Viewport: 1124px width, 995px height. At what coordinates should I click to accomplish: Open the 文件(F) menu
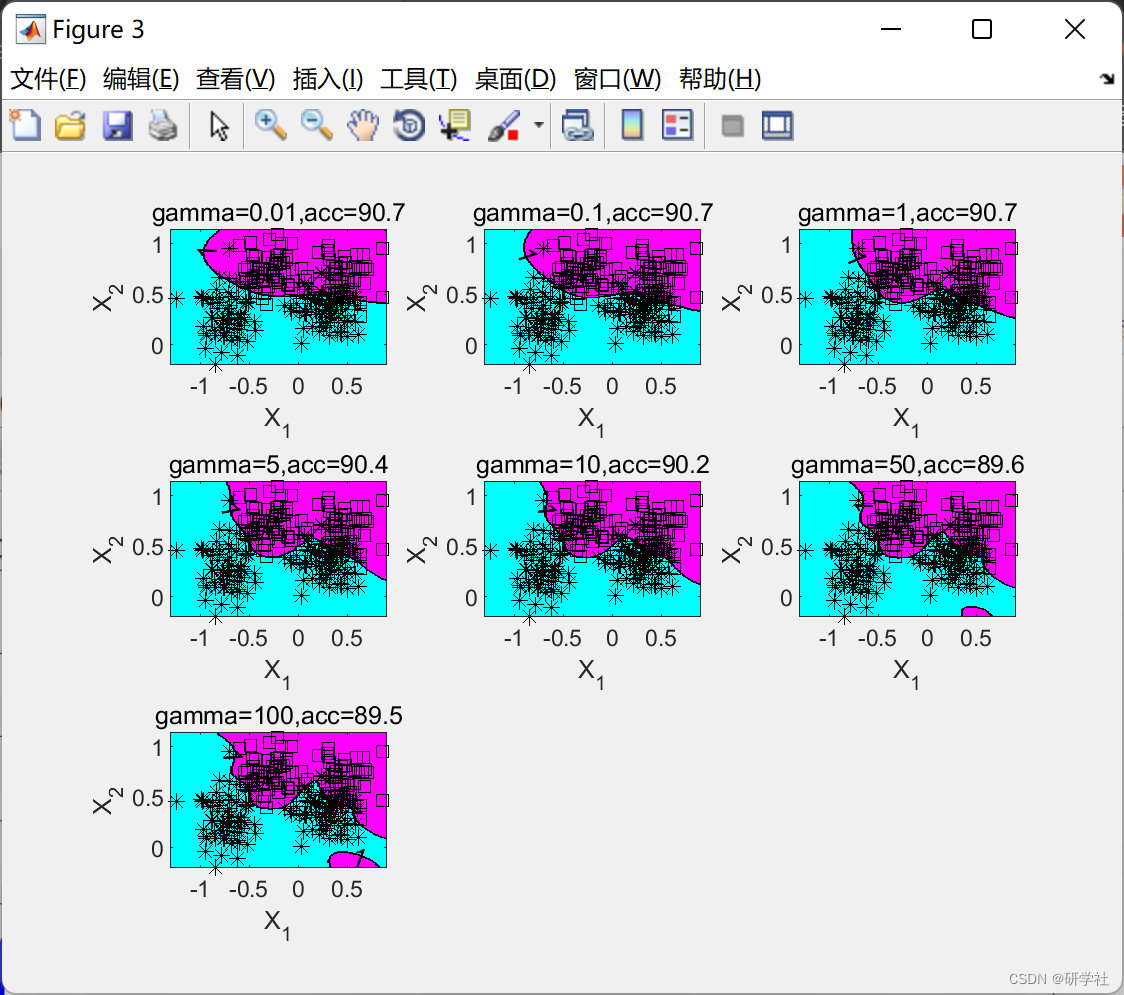click(48, 79)
